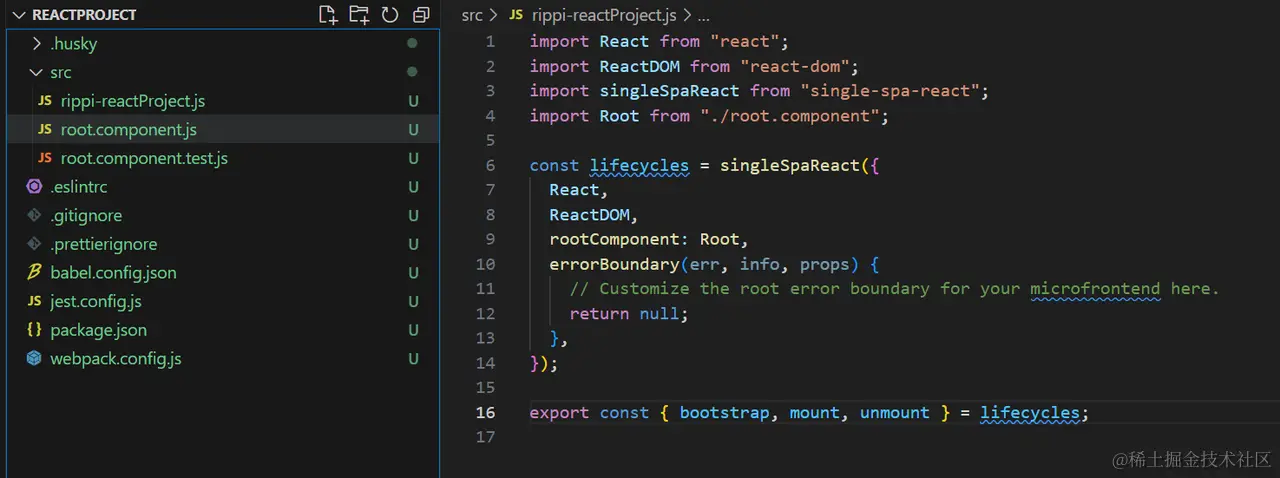This screenshot has height=478, width=1280.
Task: Collapse all folders in explorer
Action: [421, 14]
